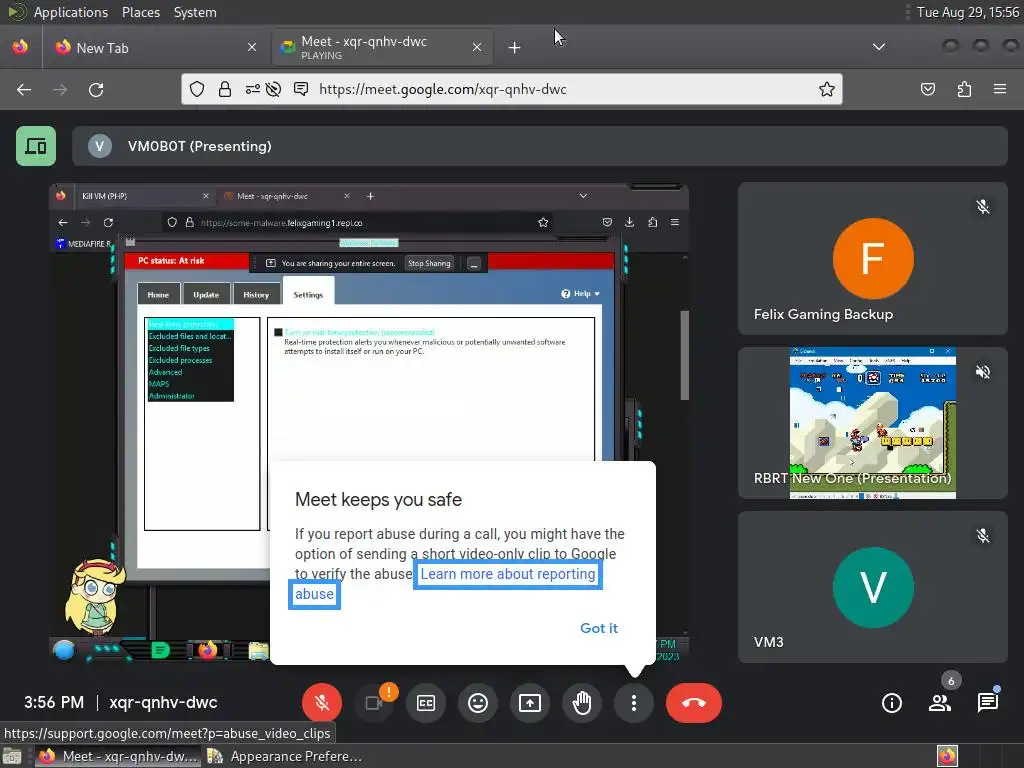Show the people list with 6 participants

[x=940, y=703]
